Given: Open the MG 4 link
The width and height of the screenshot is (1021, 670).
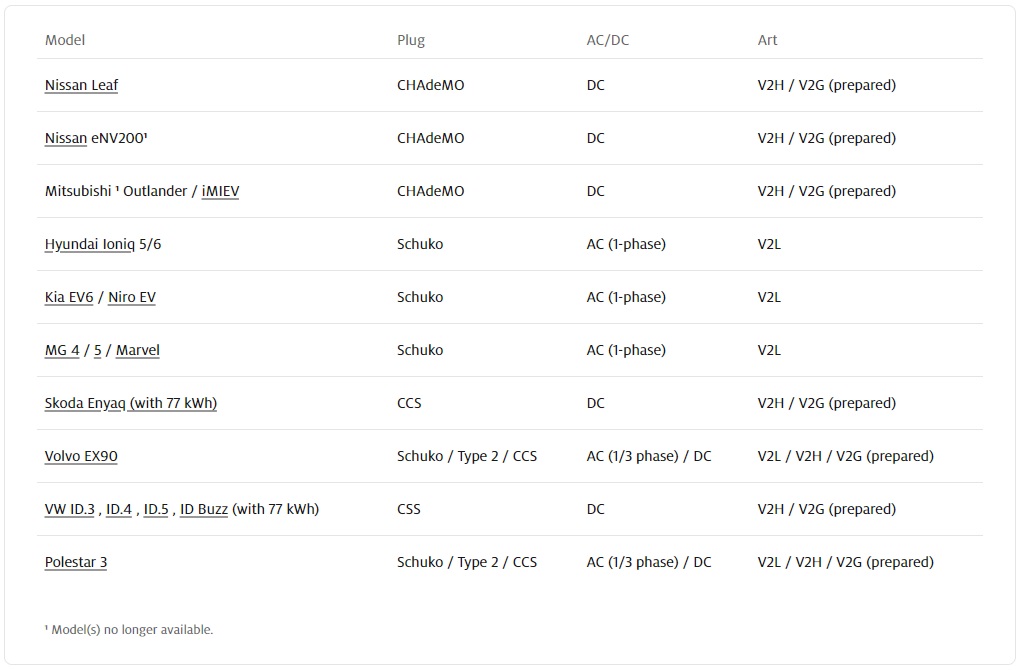Looking at the screenshot, I should tap(62, 350).
